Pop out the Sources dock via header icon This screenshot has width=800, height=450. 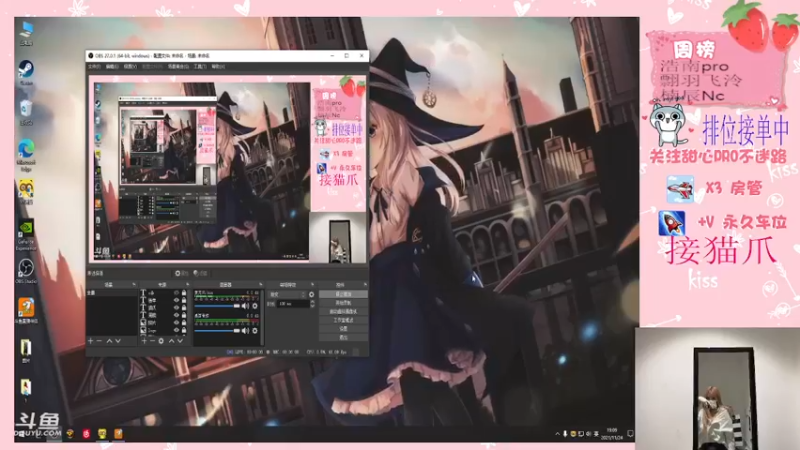click(x=188, y=284)
